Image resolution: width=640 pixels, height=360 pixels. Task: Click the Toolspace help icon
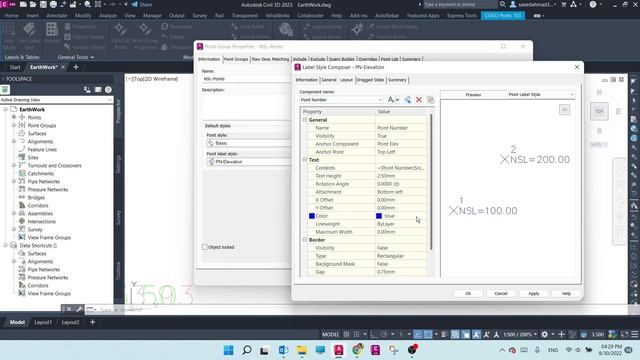(108, 89)
